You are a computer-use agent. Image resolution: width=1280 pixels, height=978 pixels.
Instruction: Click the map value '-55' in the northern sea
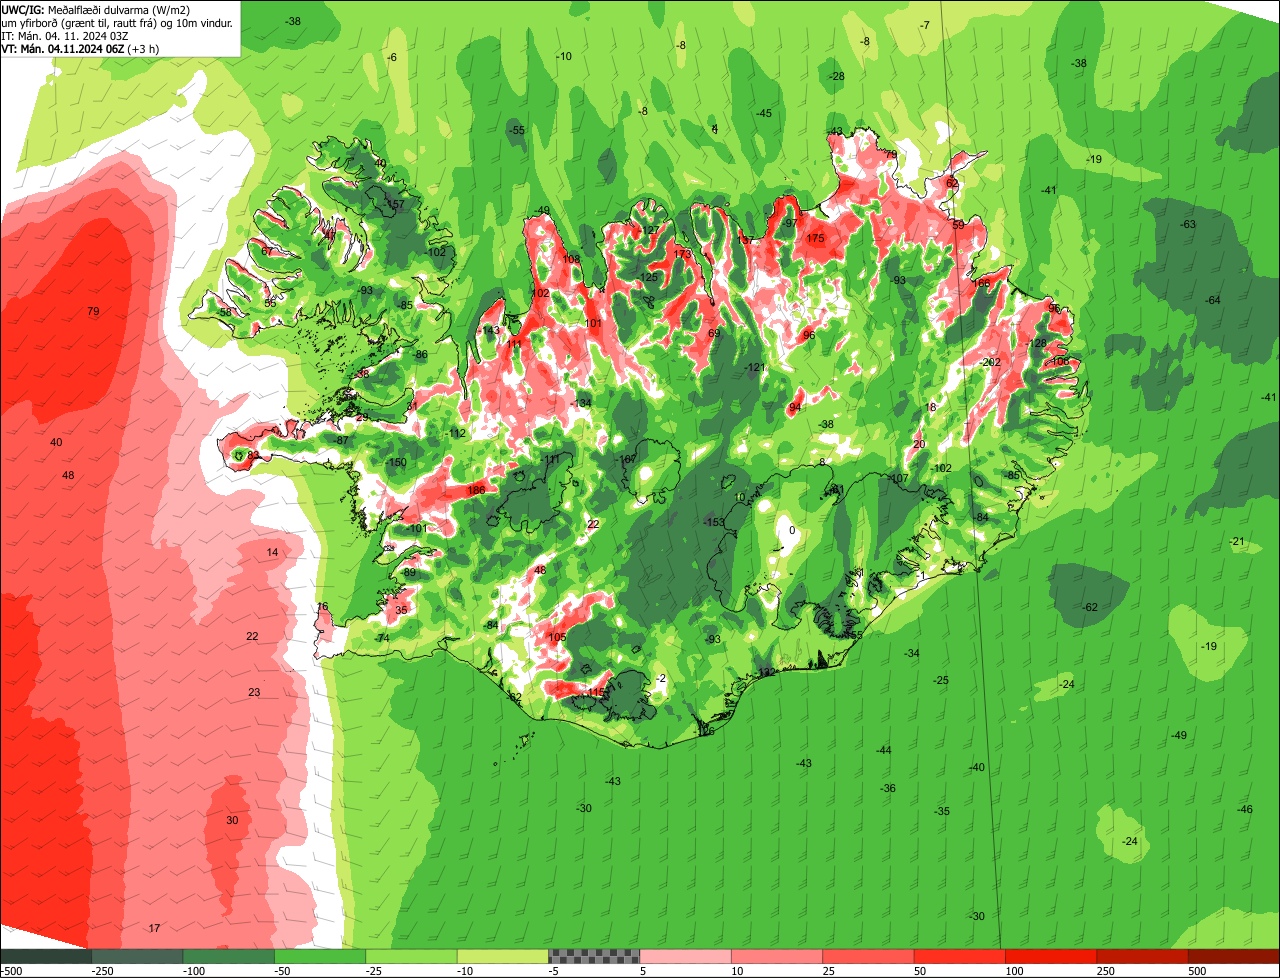(x=516, y=130)
